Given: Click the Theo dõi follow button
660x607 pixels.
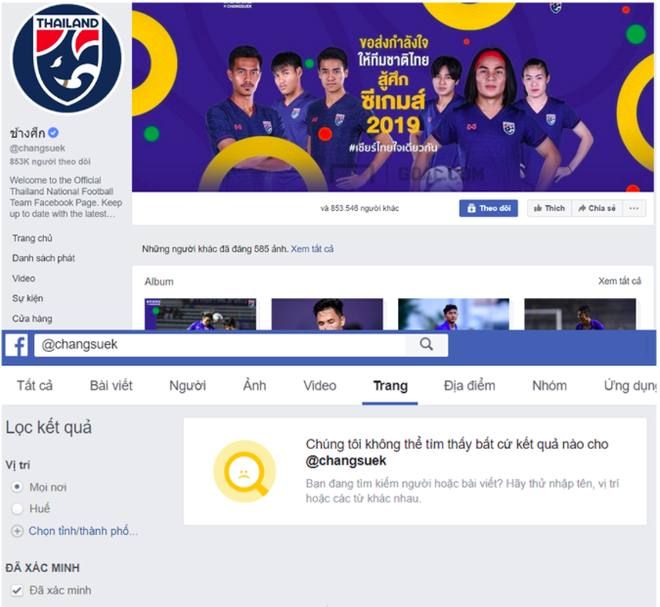Looking at the screenshot, I should pos(488,208).
